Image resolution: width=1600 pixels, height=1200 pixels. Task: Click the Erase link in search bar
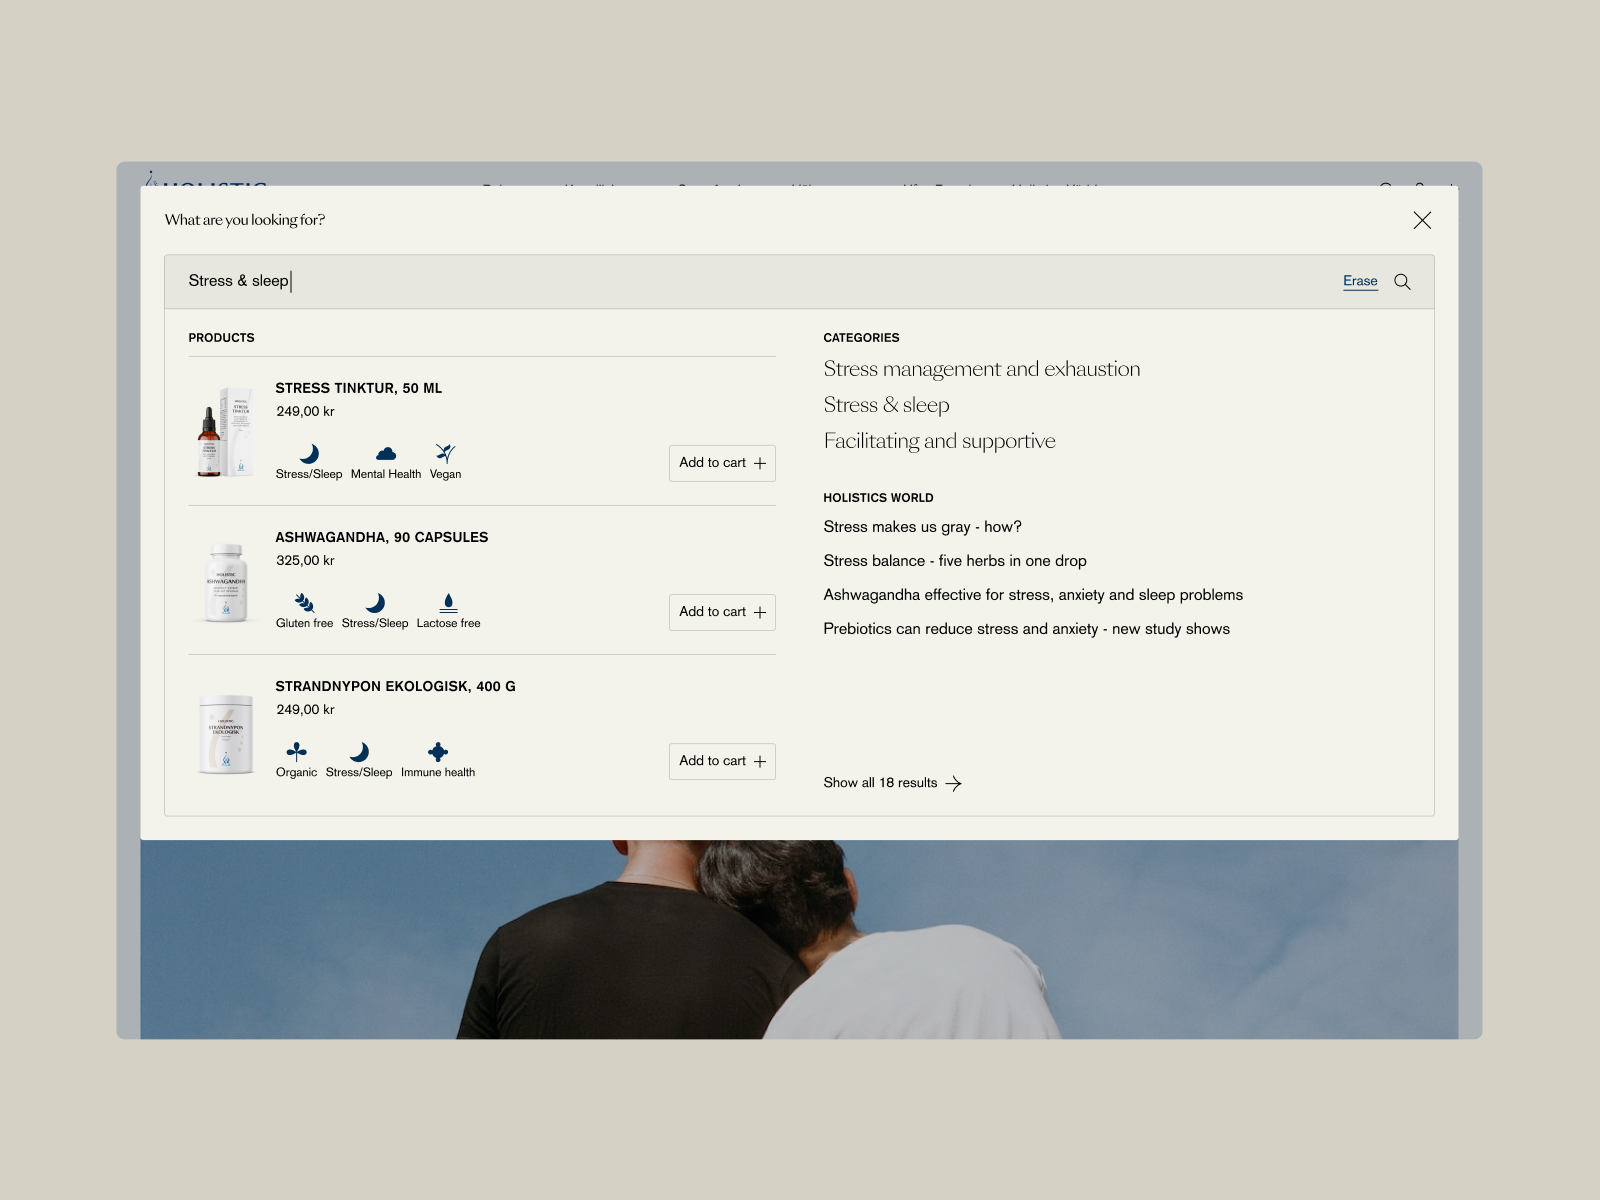pos(1359,281)
